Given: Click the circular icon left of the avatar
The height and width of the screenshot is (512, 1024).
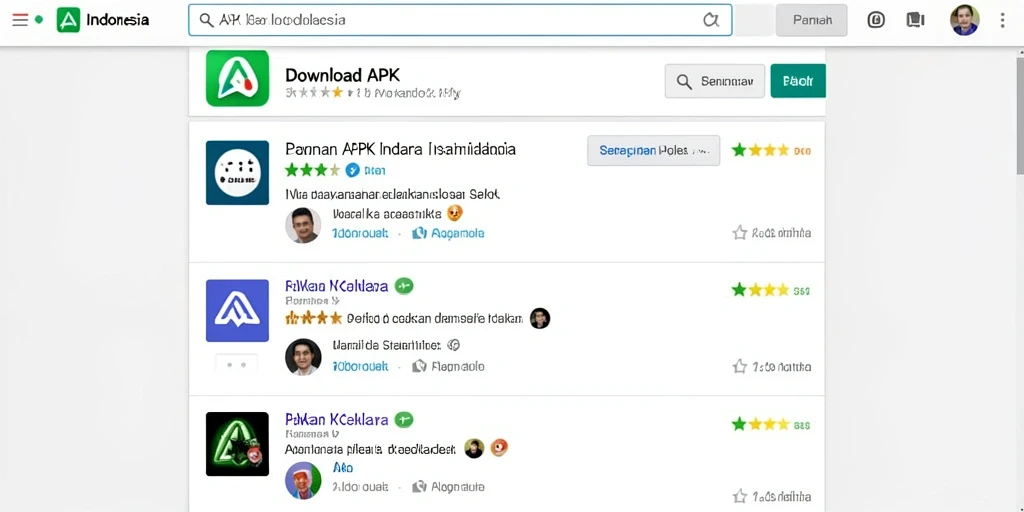Looking at the screenshot, I should pos(876,20).
